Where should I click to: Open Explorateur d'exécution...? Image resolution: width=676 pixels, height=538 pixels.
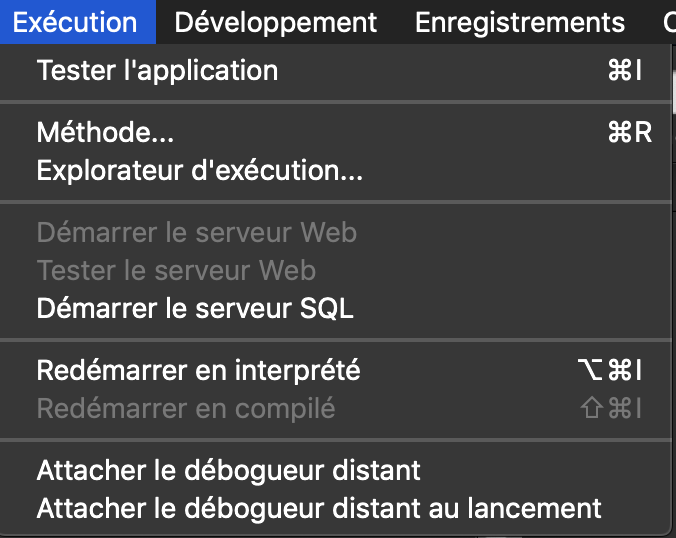199,171
